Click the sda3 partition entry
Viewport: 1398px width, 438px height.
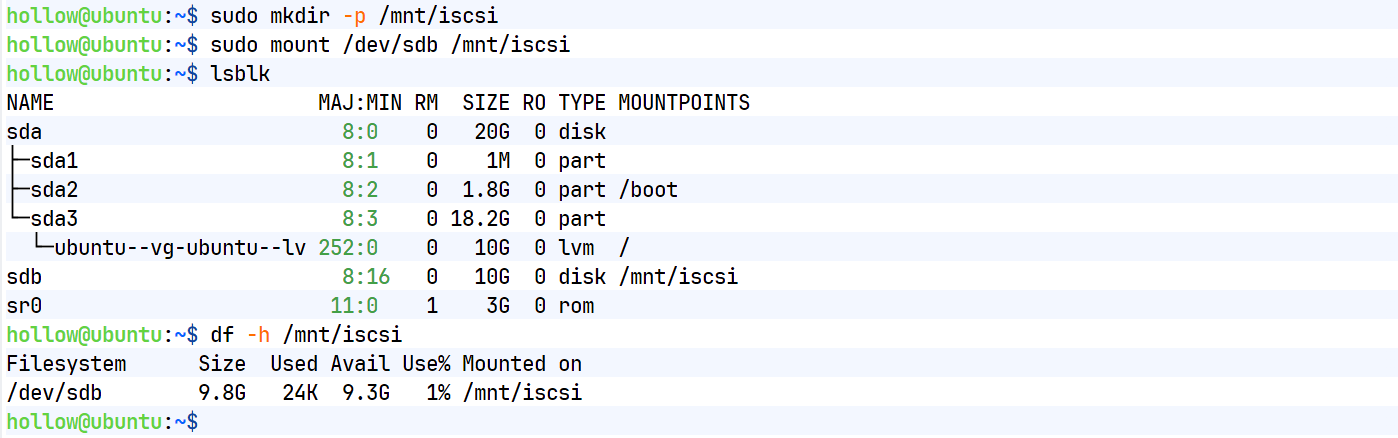point(54,219)
